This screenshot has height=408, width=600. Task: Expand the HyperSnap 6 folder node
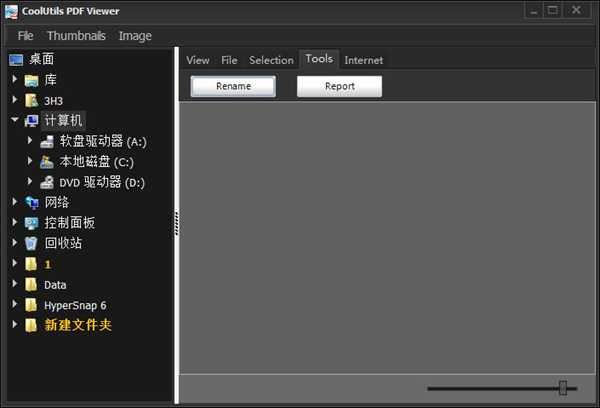15,304
